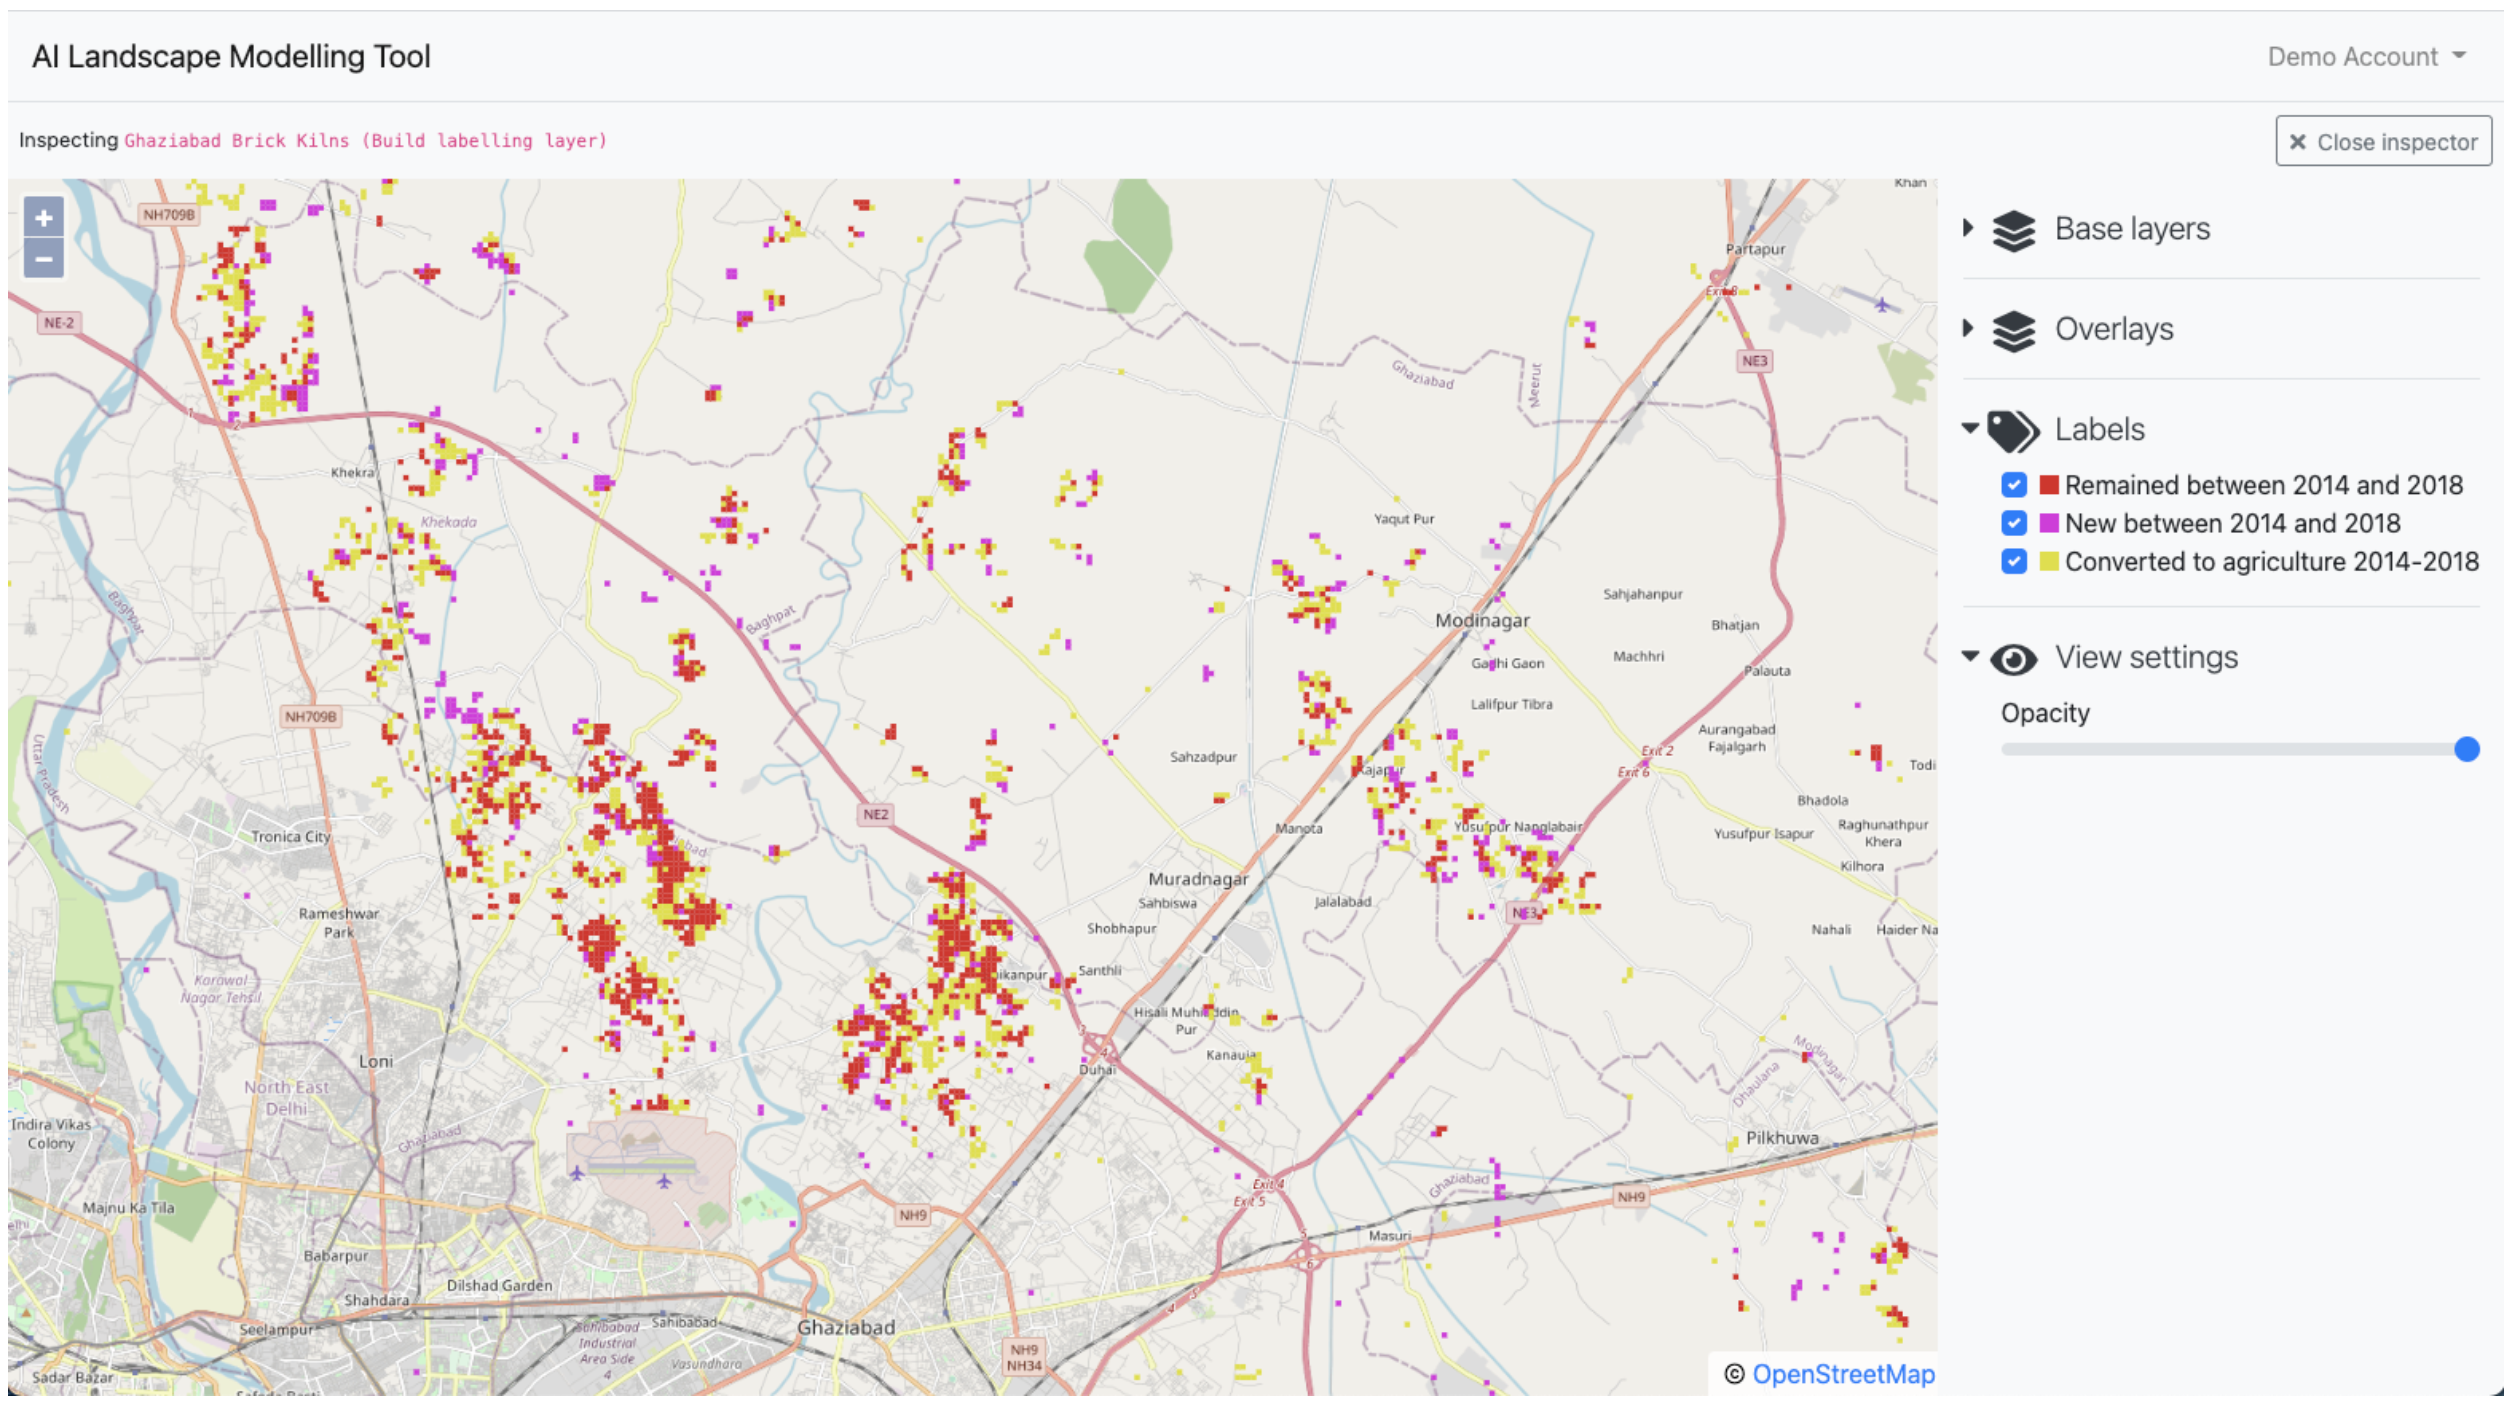Click the Opacity slider handle
Screen dimensions: 2510x1404
pos(2466,749)
